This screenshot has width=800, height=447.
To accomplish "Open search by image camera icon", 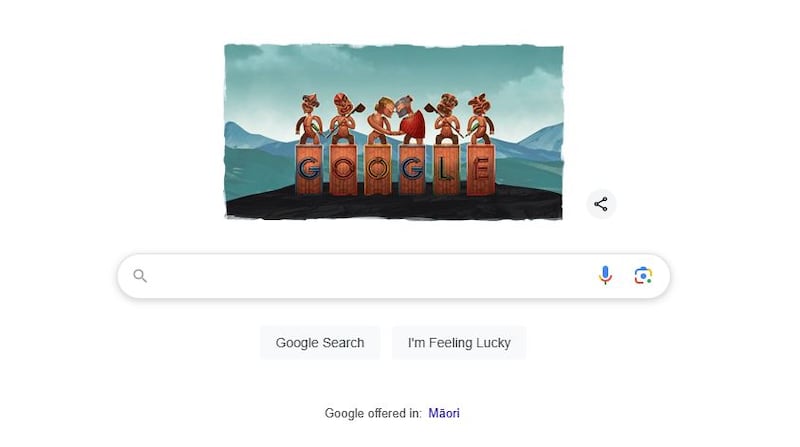I will coord(643,276).
